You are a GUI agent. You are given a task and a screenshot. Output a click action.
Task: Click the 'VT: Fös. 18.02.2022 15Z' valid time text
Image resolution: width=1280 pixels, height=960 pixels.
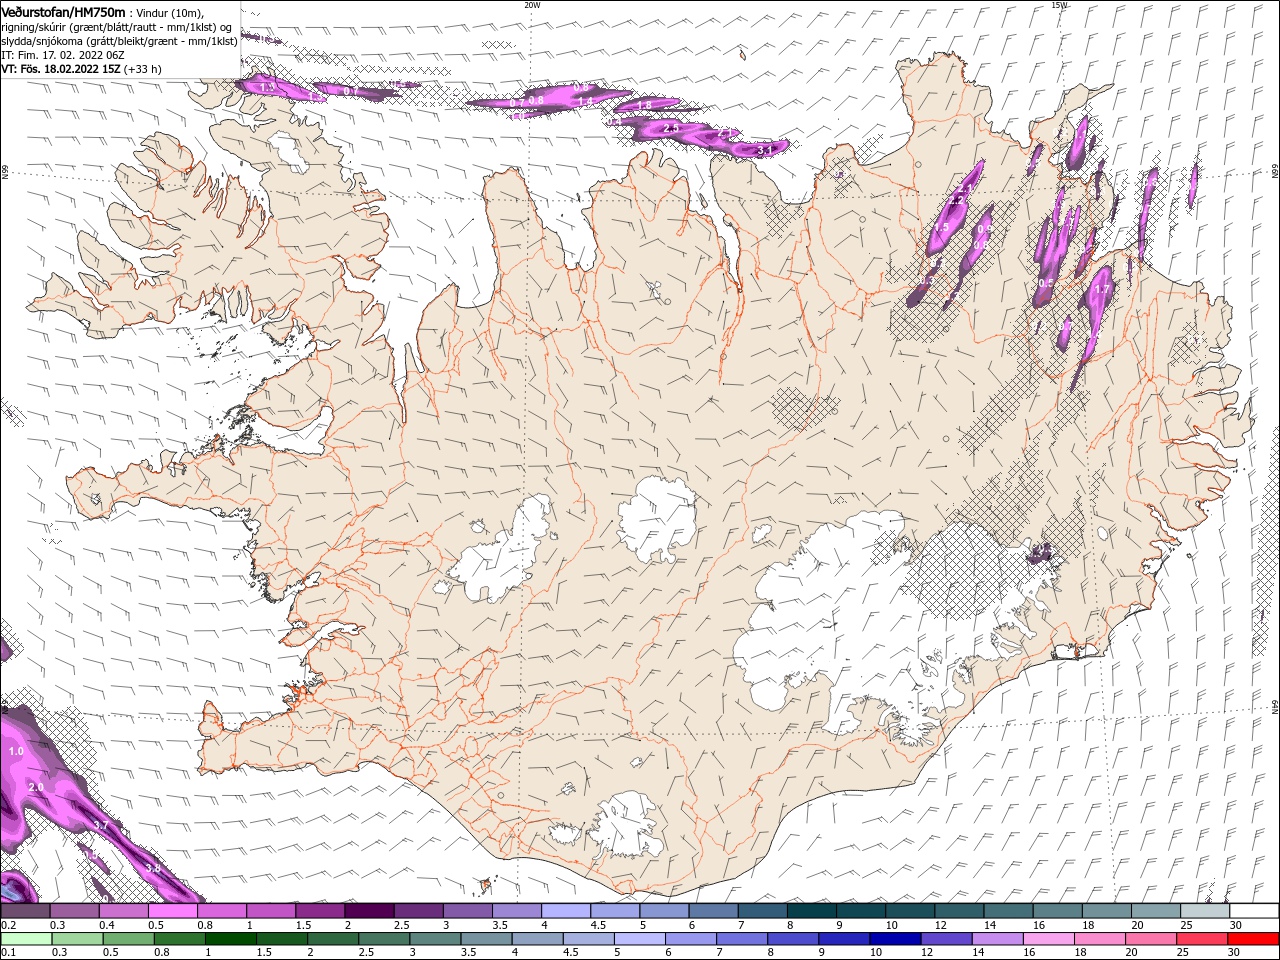(x=61, y=69)
